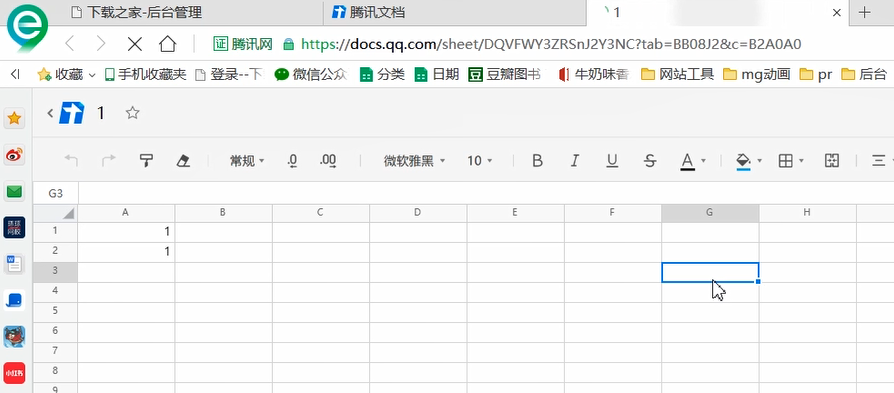894x393 pixels.
Task: Star the document titled 1
Action: coord(132,113)
